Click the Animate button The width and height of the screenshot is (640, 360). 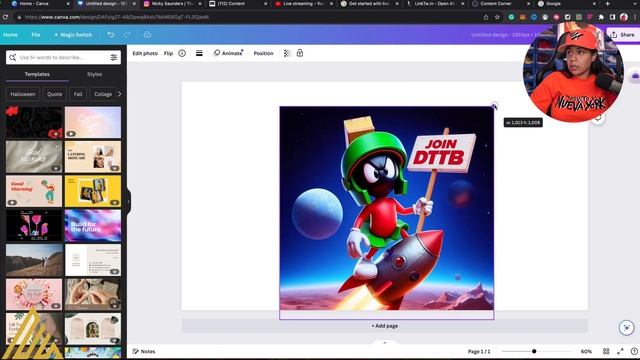[229, 53]
